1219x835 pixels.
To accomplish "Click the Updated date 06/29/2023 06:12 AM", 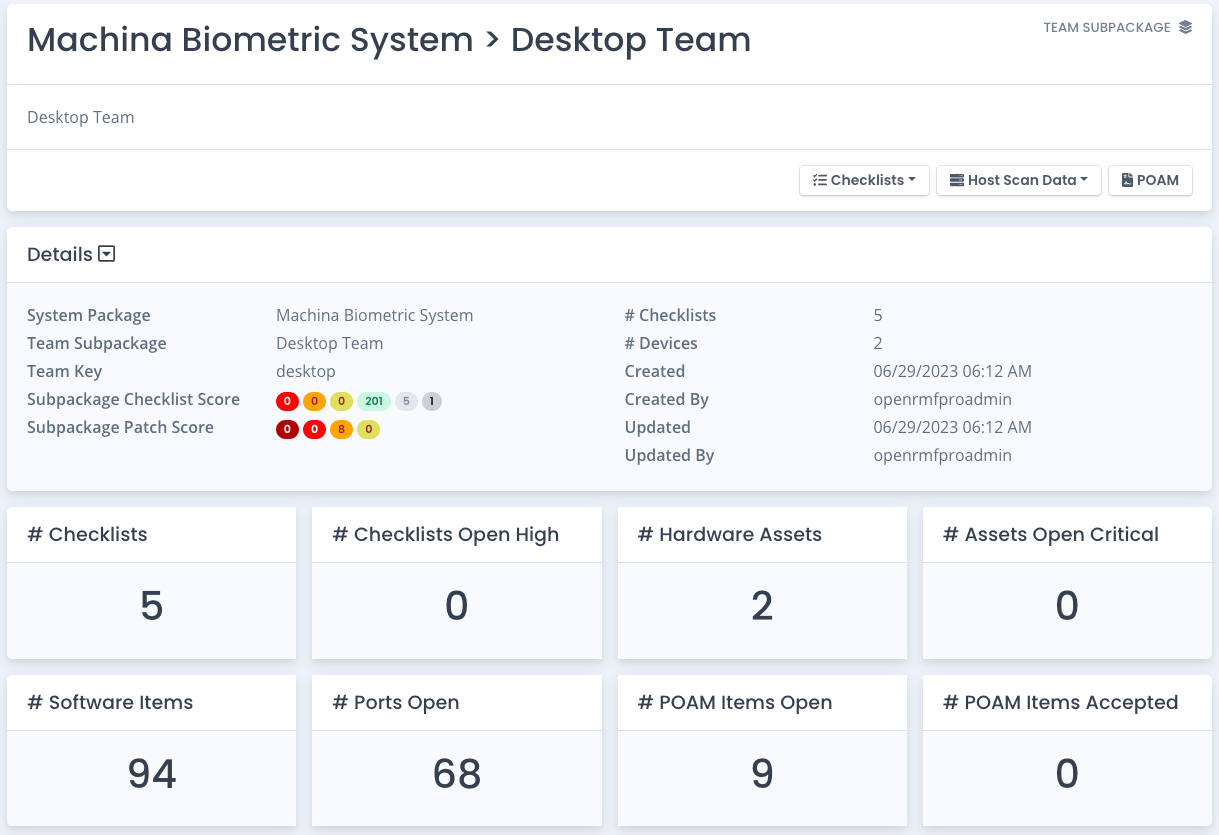I will 952,427.
